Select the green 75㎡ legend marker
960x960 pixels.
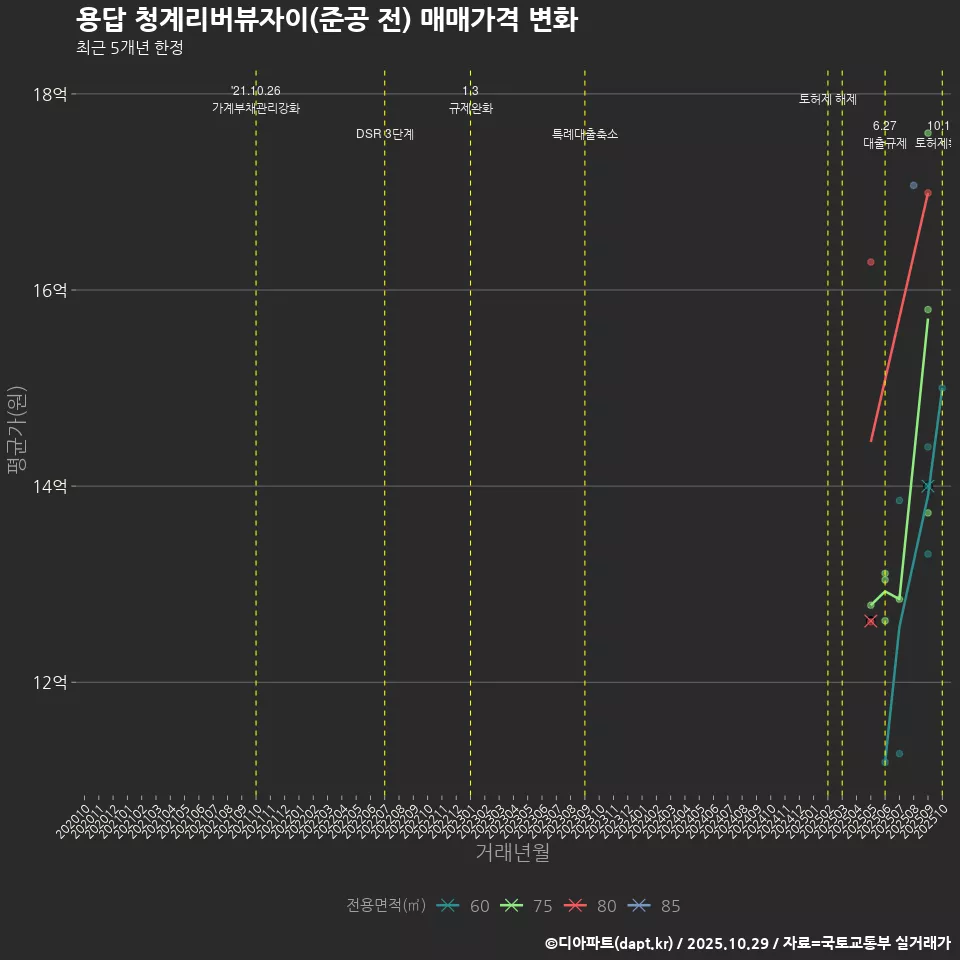[511, 905]
